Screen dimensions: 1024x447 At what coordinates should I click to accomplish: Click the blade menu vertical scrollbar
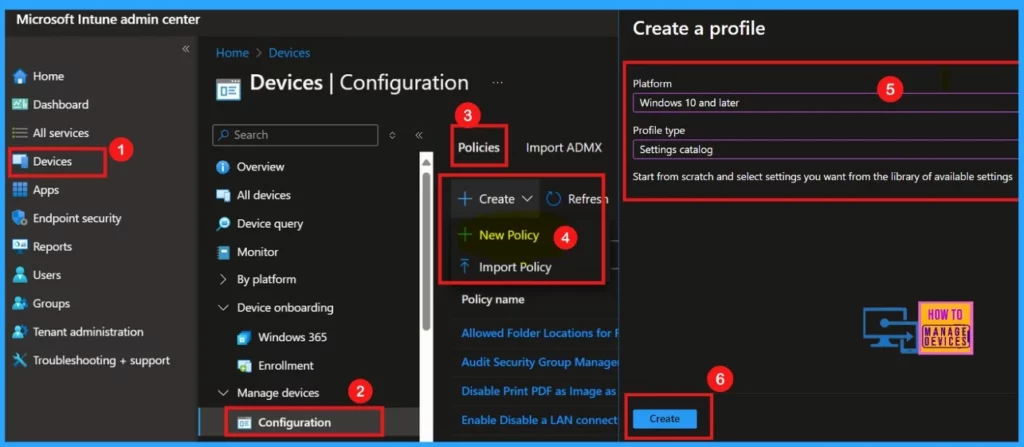(426, 250)
